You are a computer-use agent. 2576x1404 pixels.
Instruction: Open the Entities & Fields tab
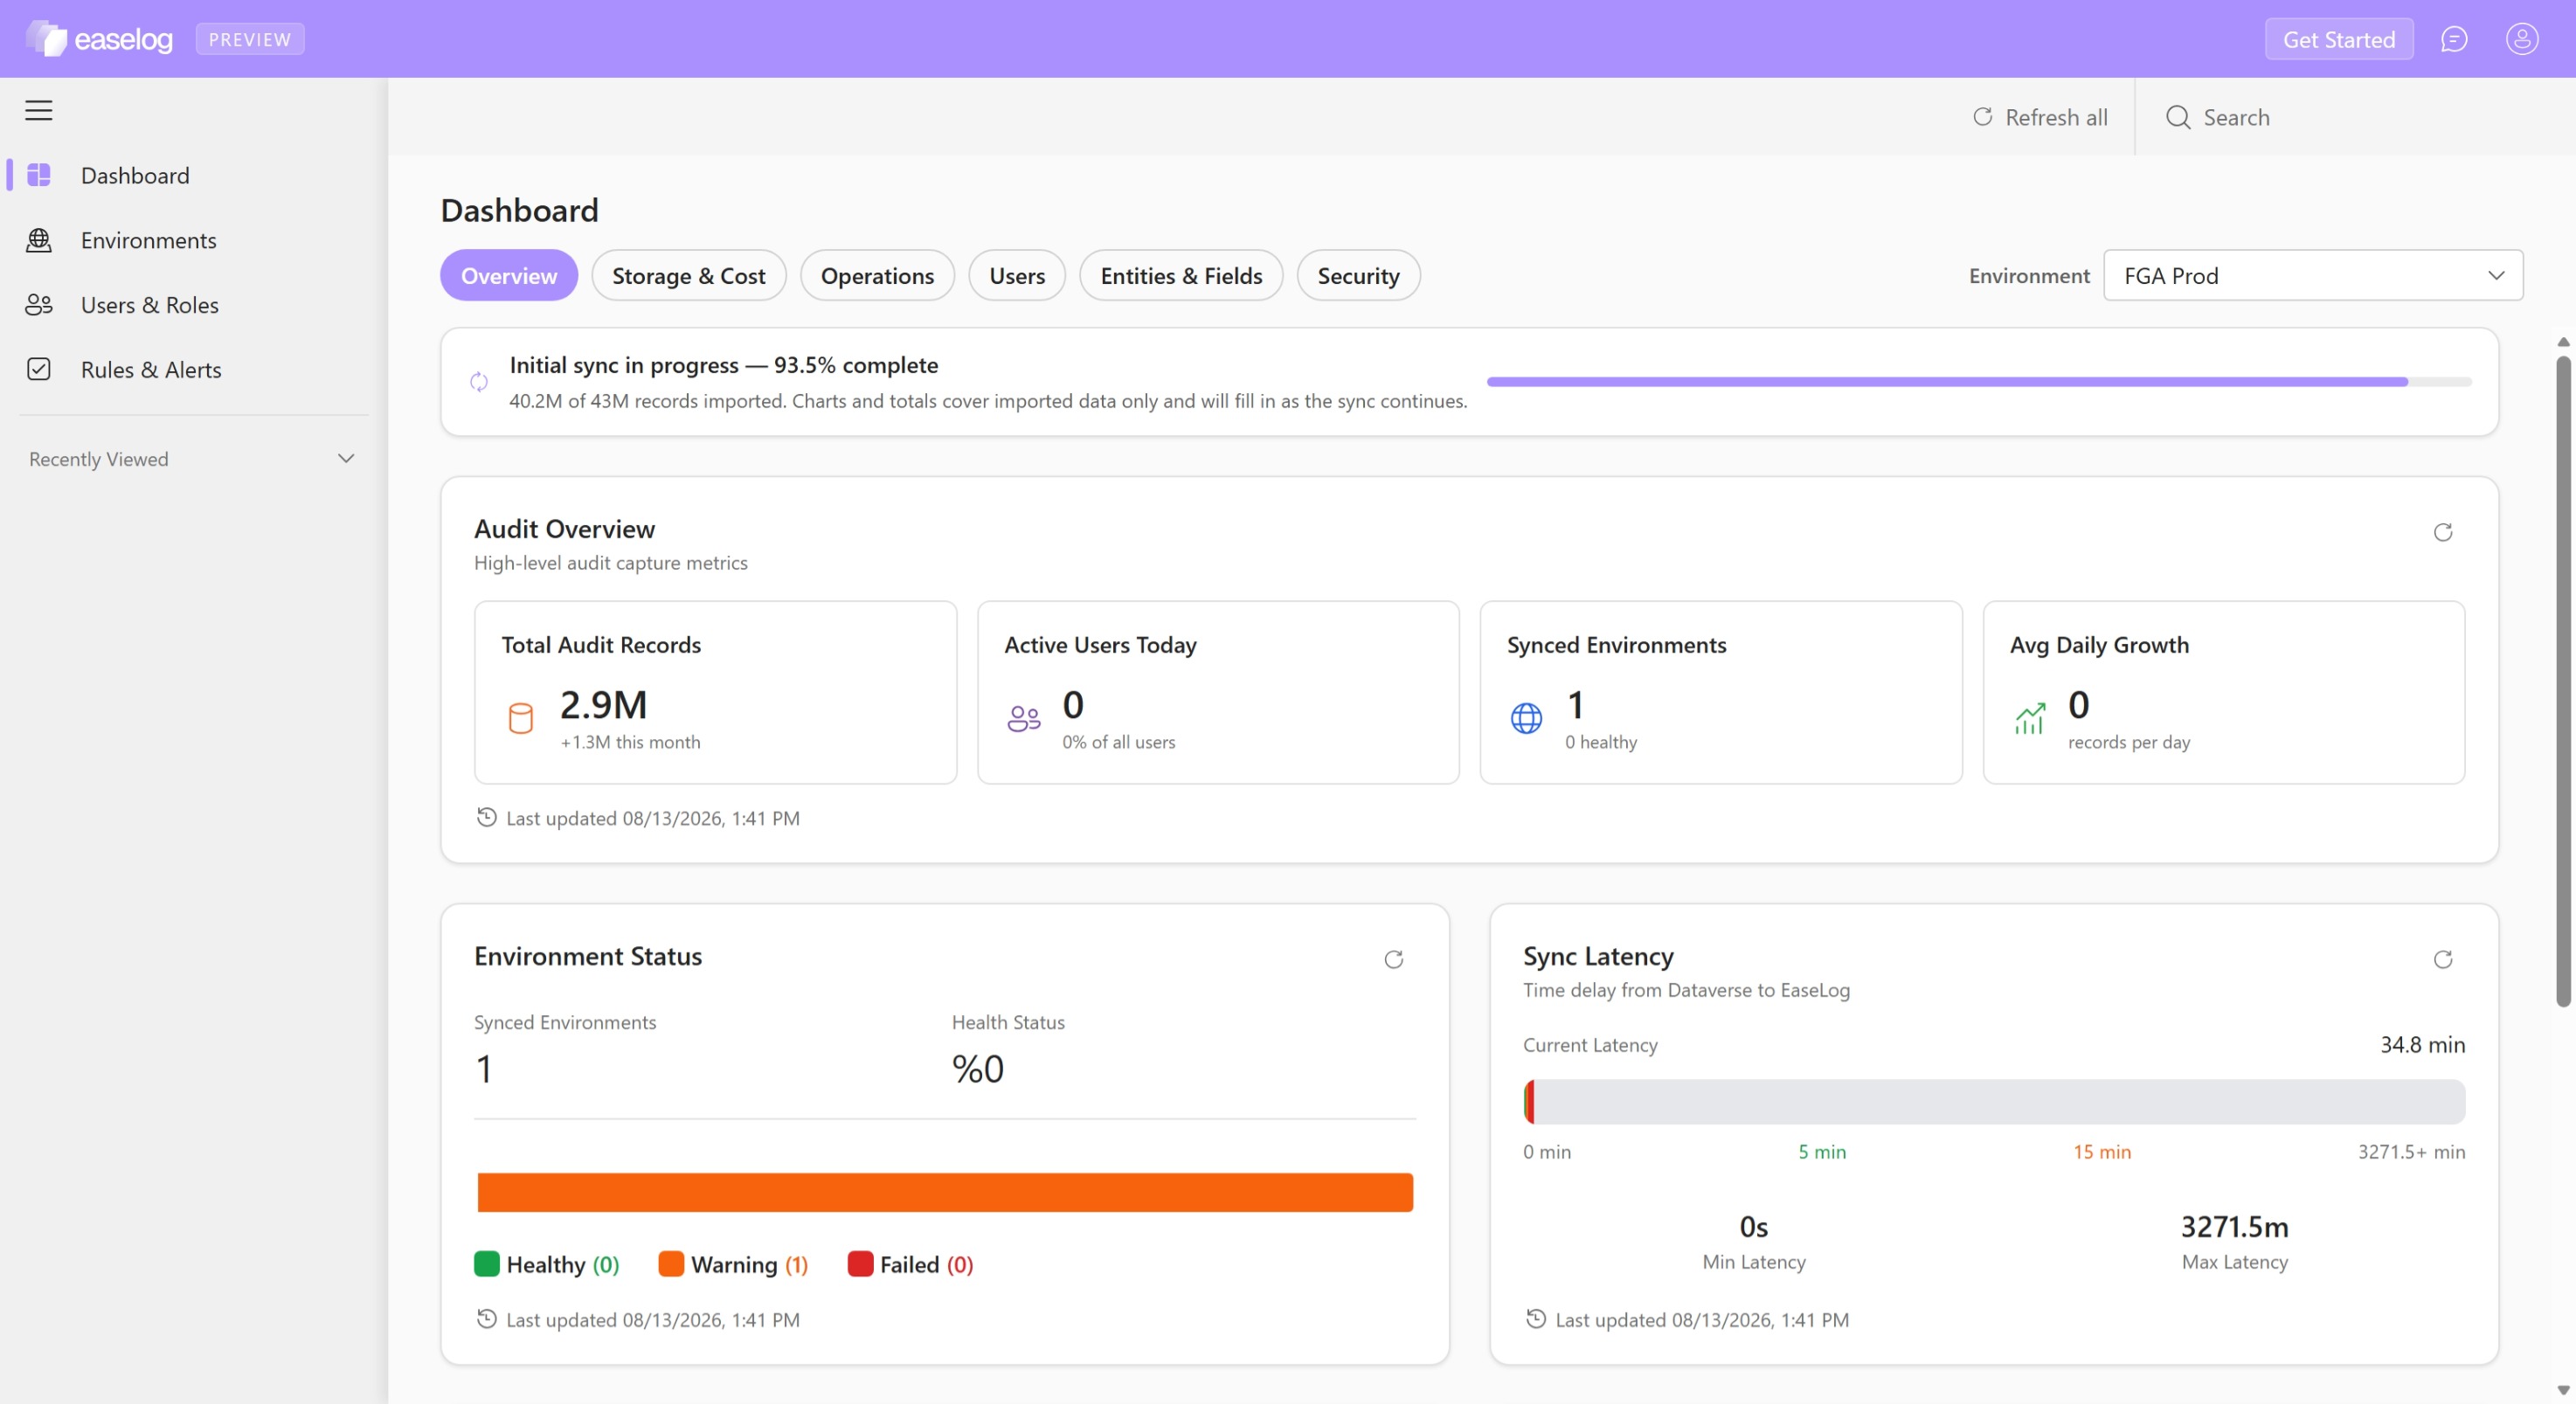[1181, 276]
